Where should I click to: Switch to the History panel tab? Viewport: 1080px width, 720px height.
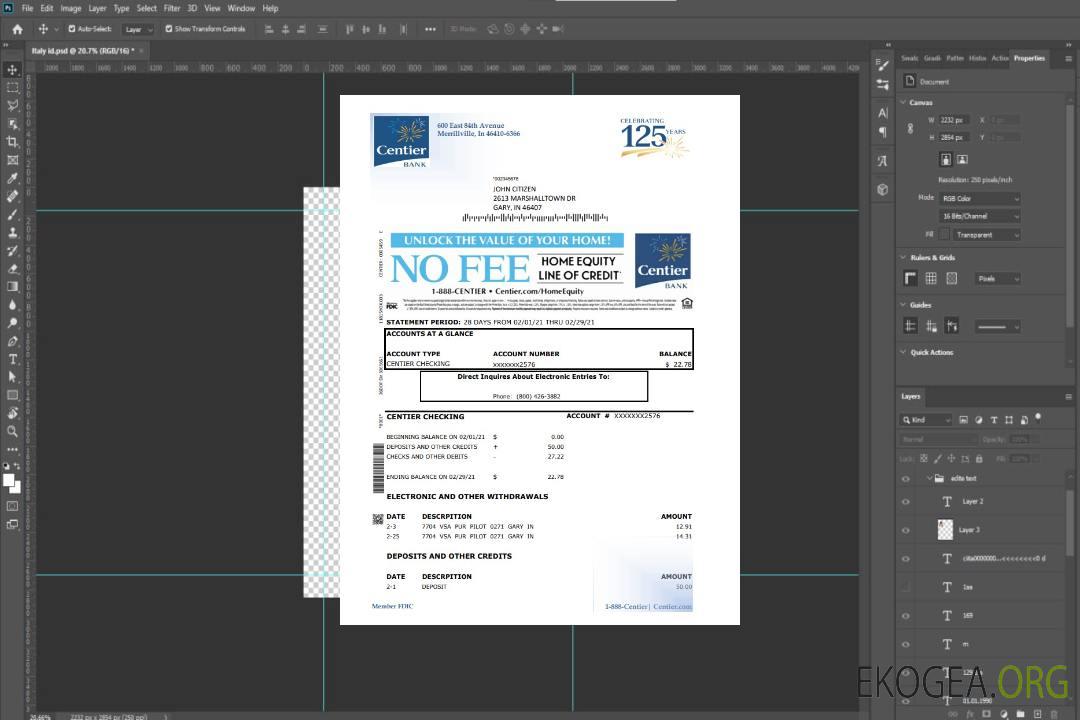coord(977,59)
